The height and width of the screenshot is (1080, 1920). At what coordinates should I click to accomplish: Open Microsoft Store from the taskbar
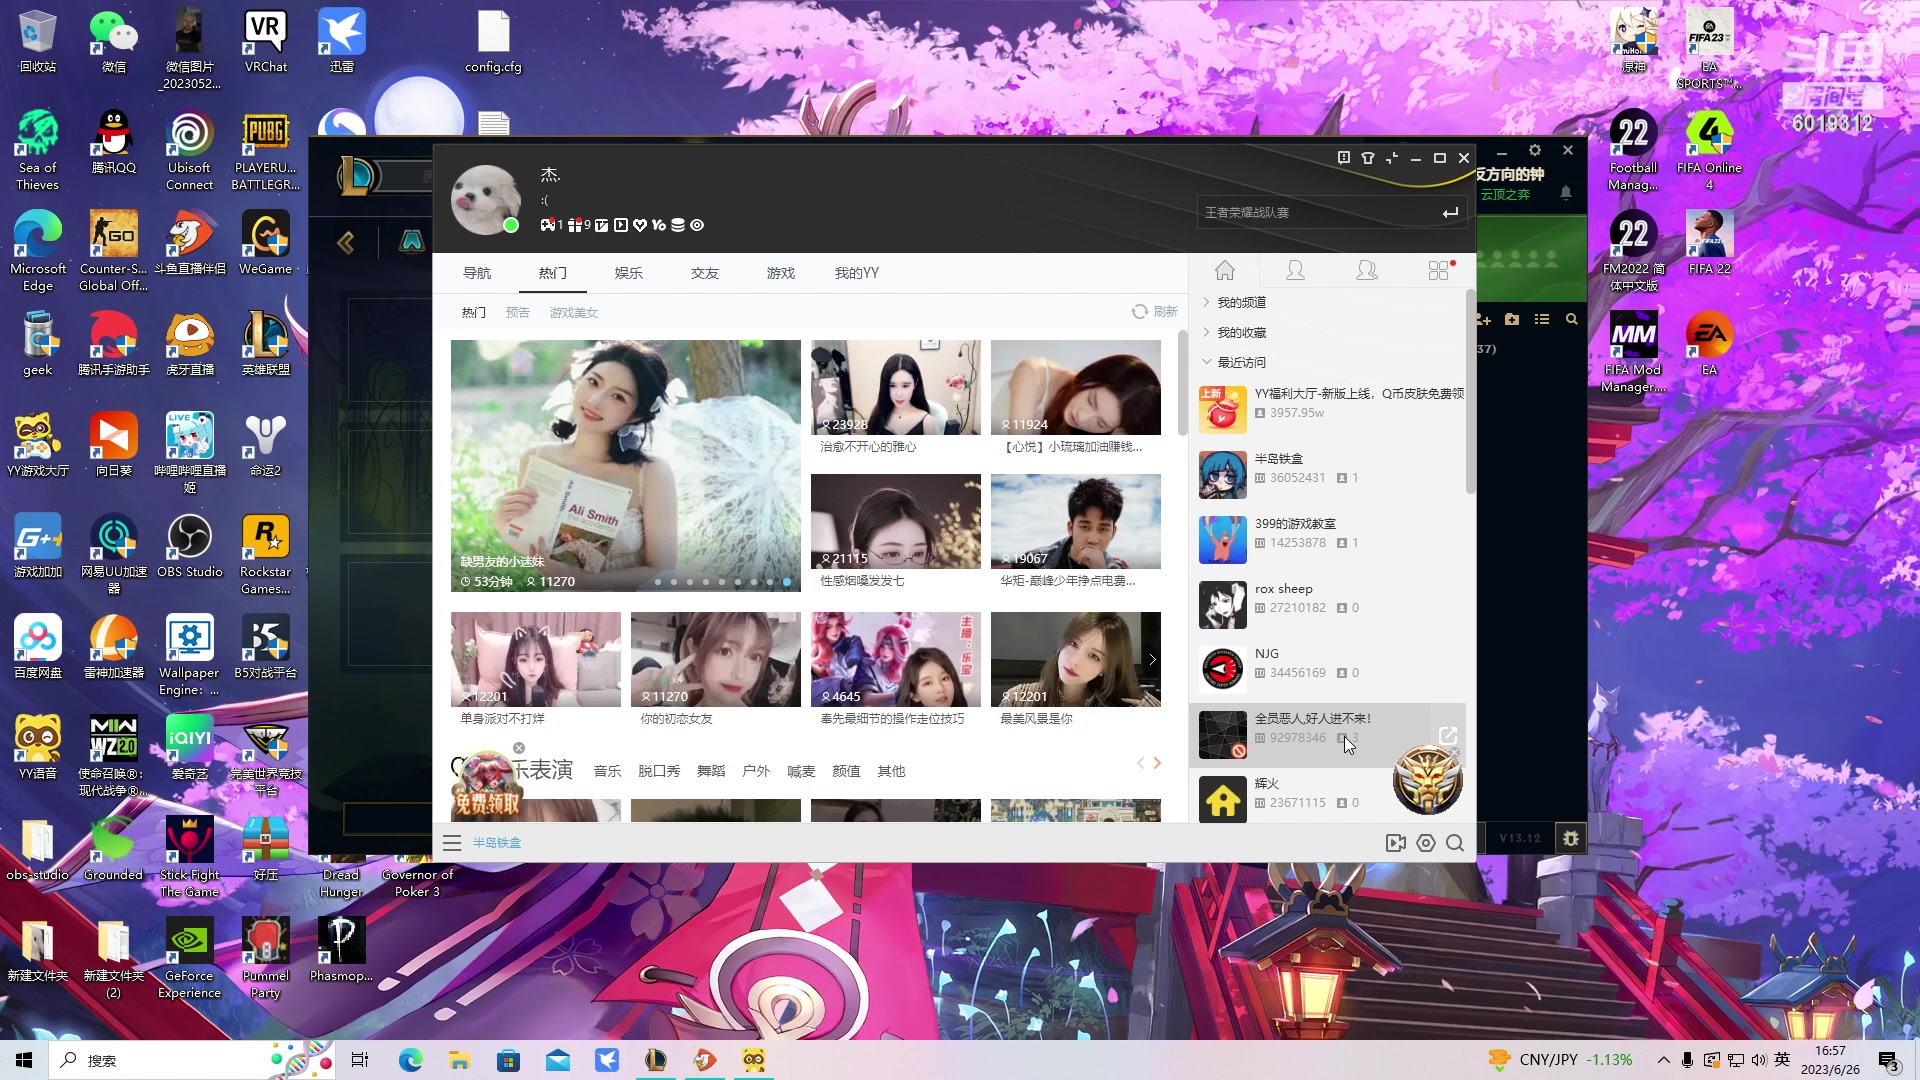click(x=508, y=1060)
